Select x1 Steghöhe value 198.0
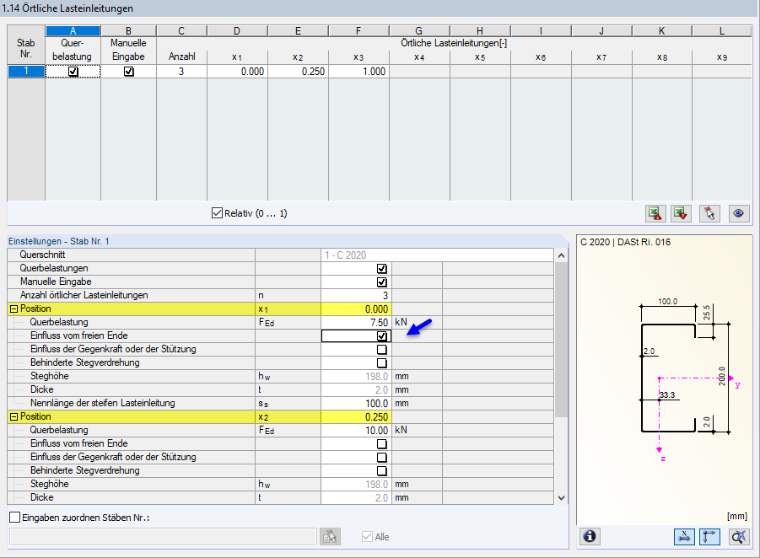760x558 pixels. (356, 376)
